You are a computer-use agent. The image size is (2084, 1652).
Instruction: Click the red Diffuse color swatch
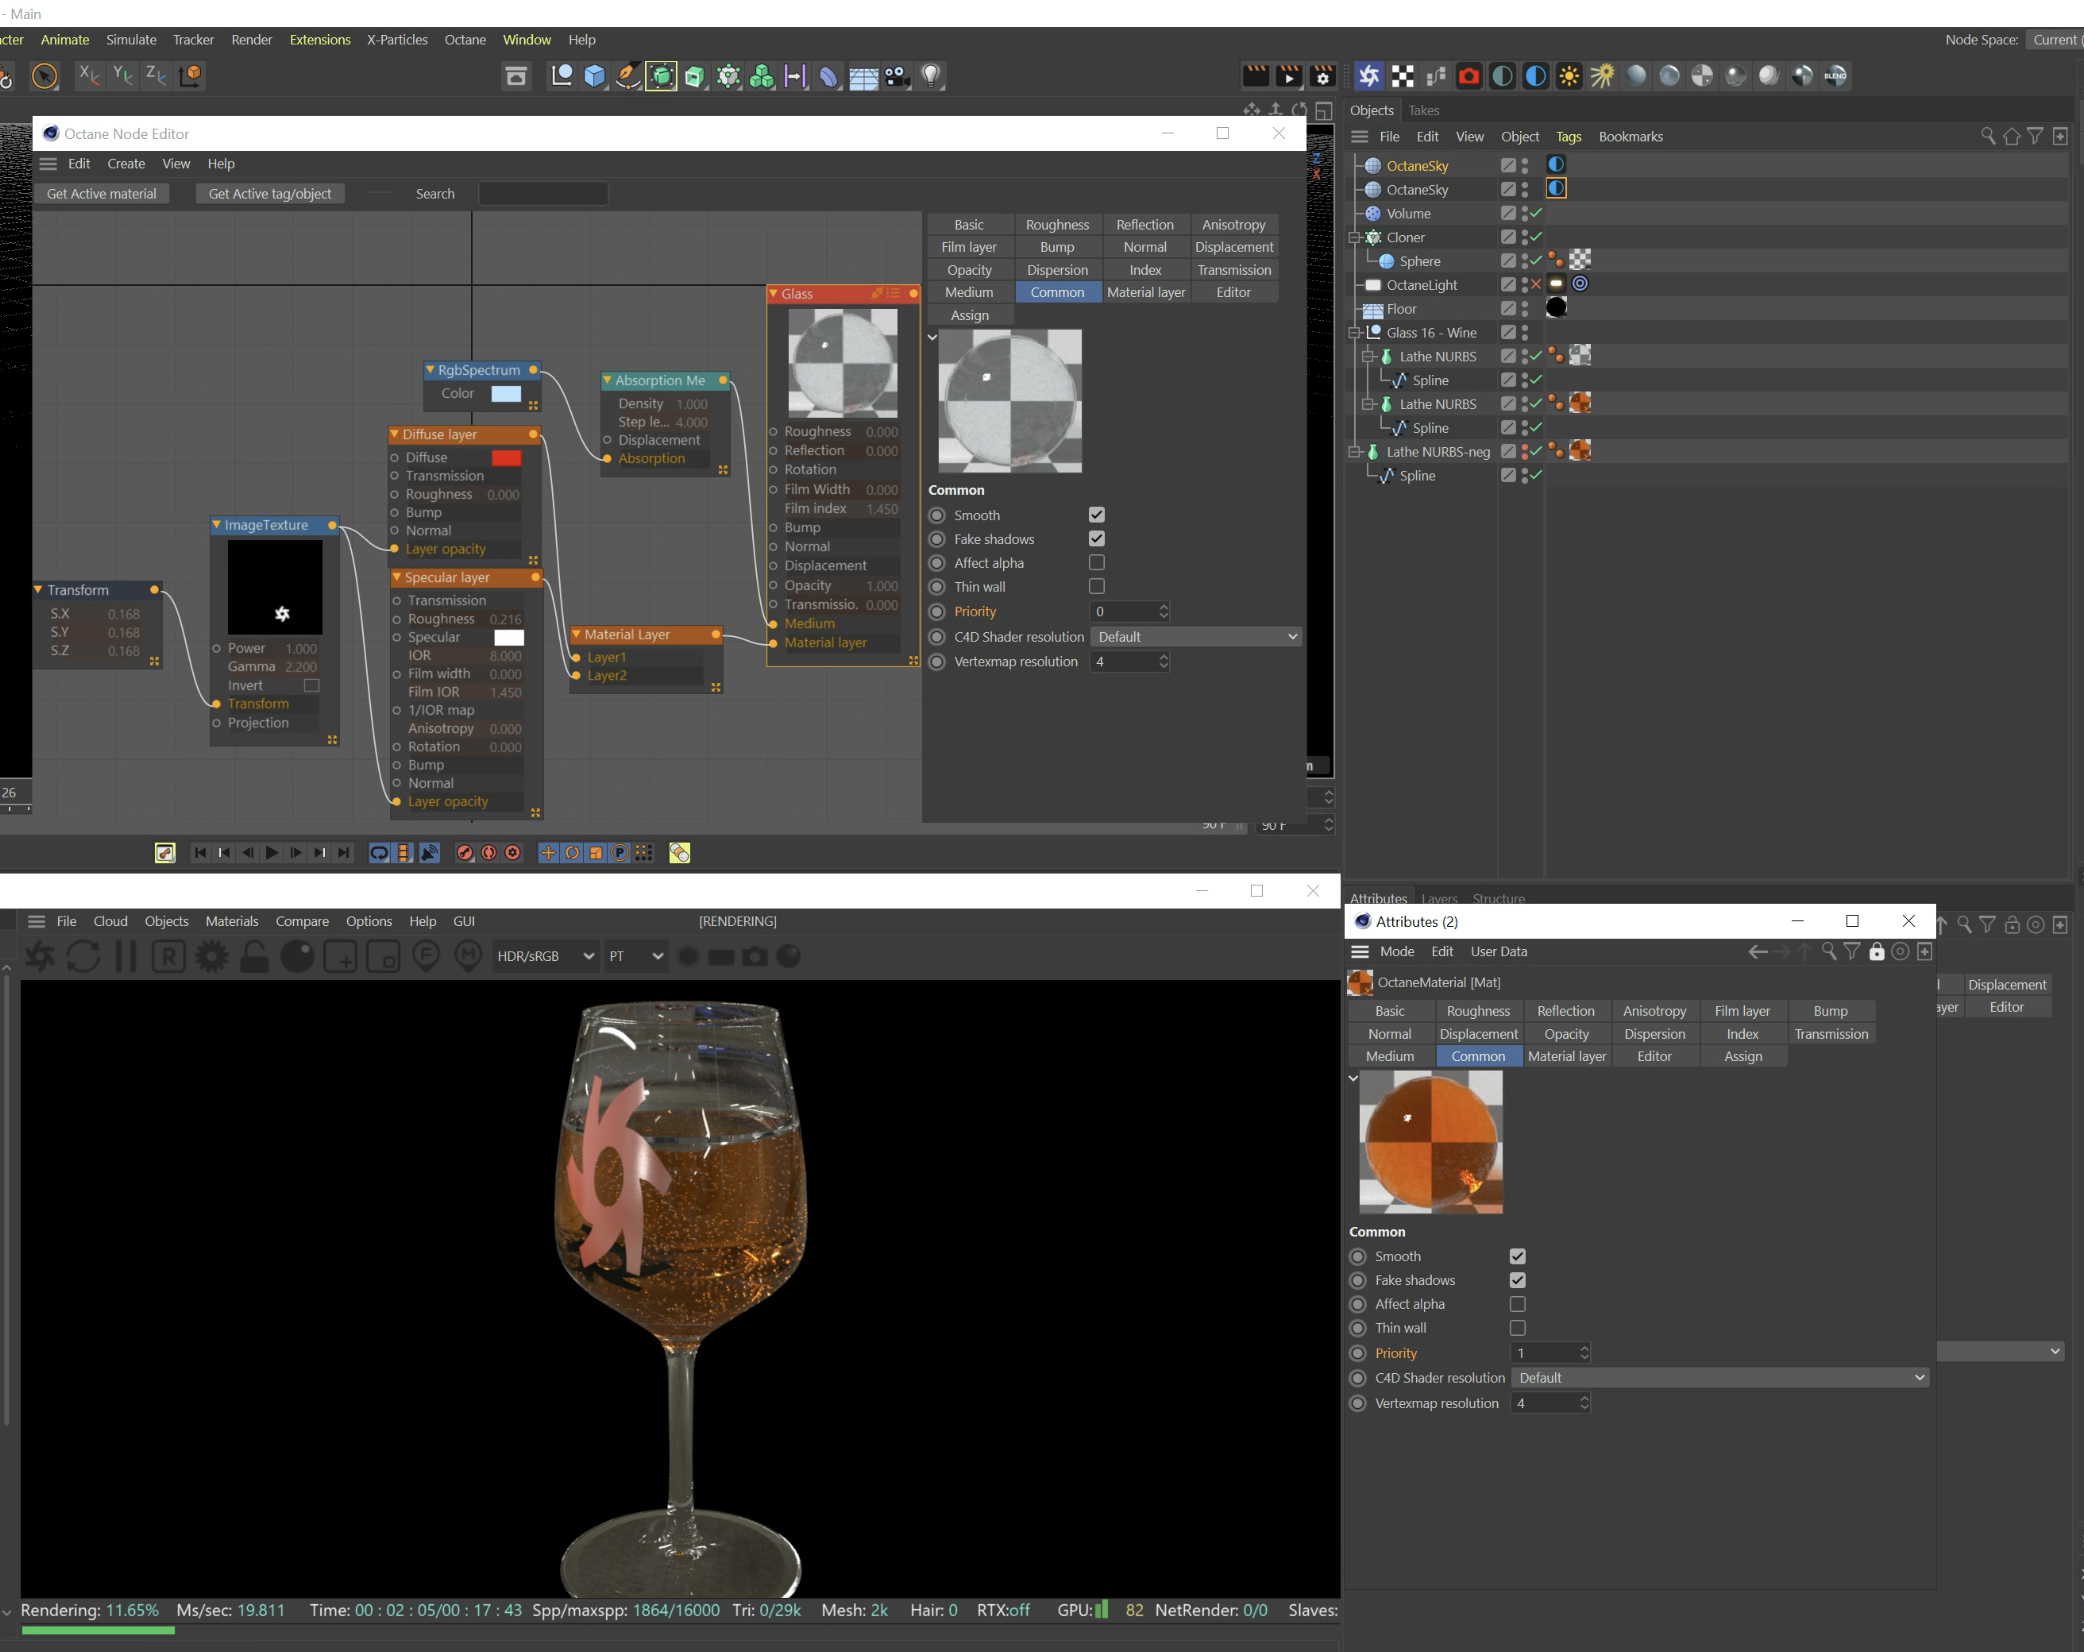click(x=506, y=458)
